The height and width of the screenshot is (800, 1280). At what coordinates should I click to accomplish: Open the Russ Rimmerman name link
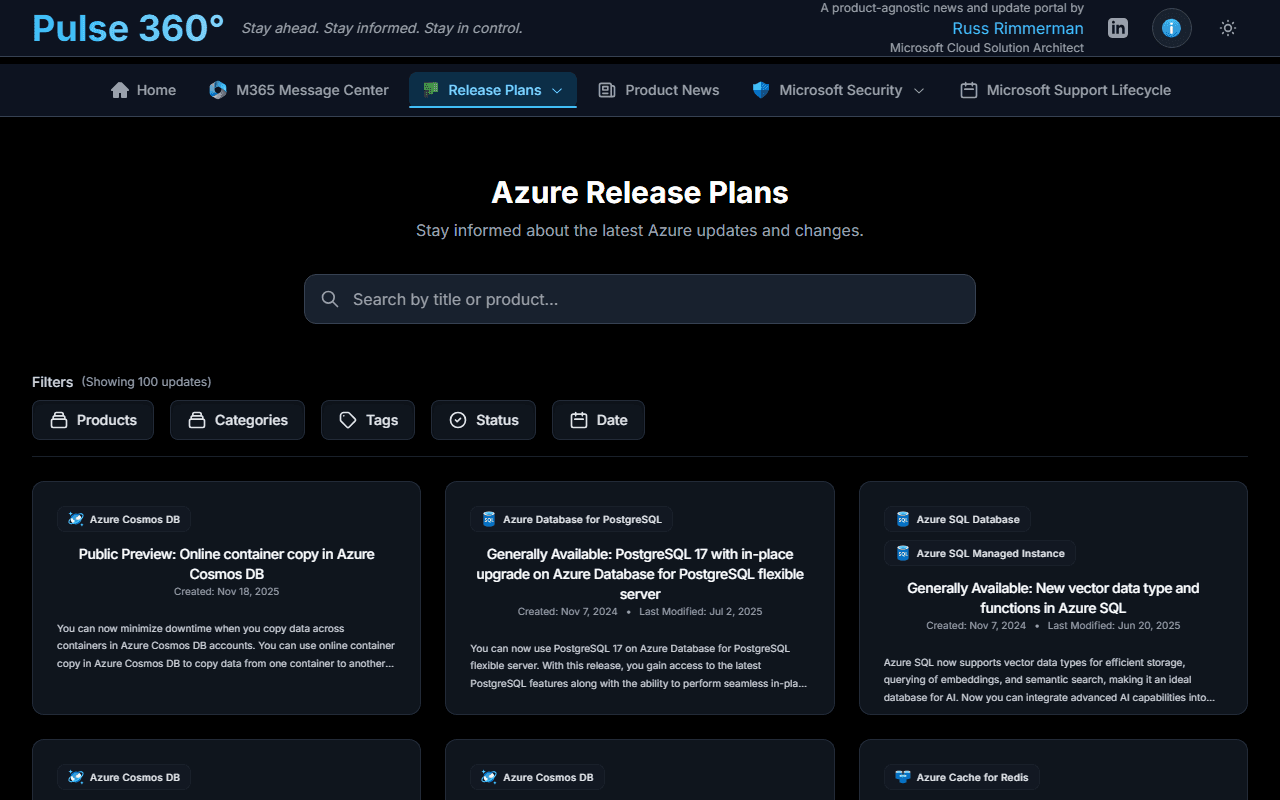pyautogui.click(x=1018, y=28)
